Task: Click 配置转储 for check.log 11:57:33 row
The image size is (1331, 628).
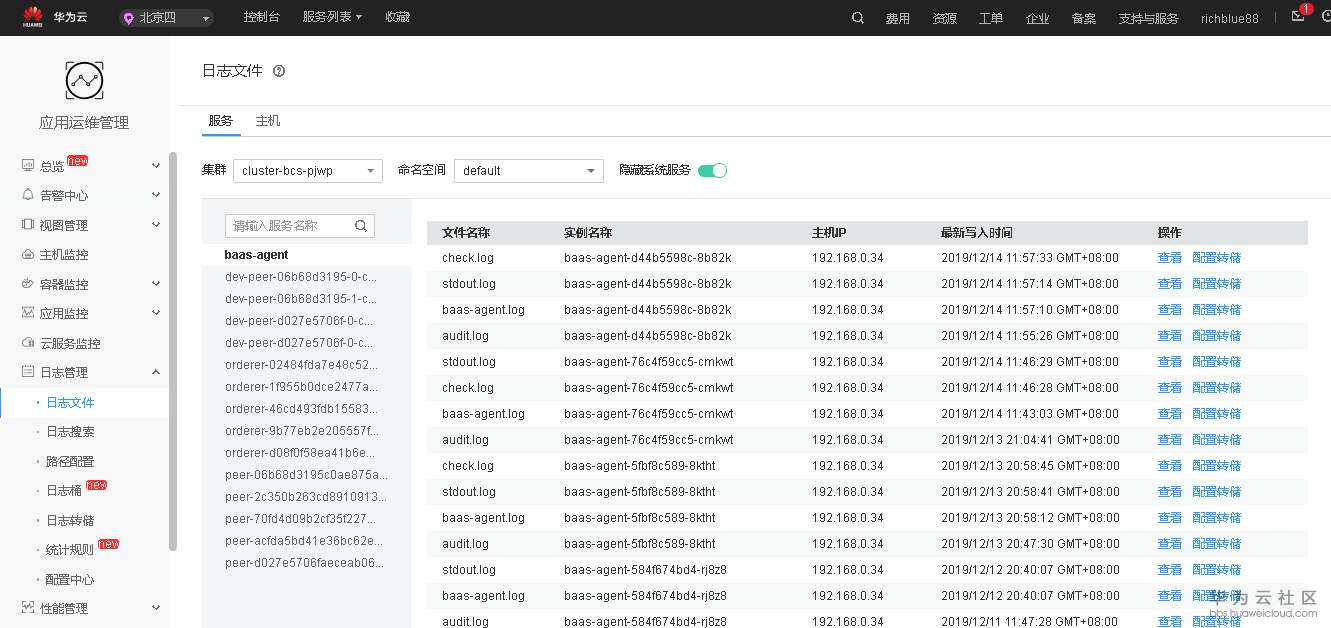Action: tap(1217, 258)
